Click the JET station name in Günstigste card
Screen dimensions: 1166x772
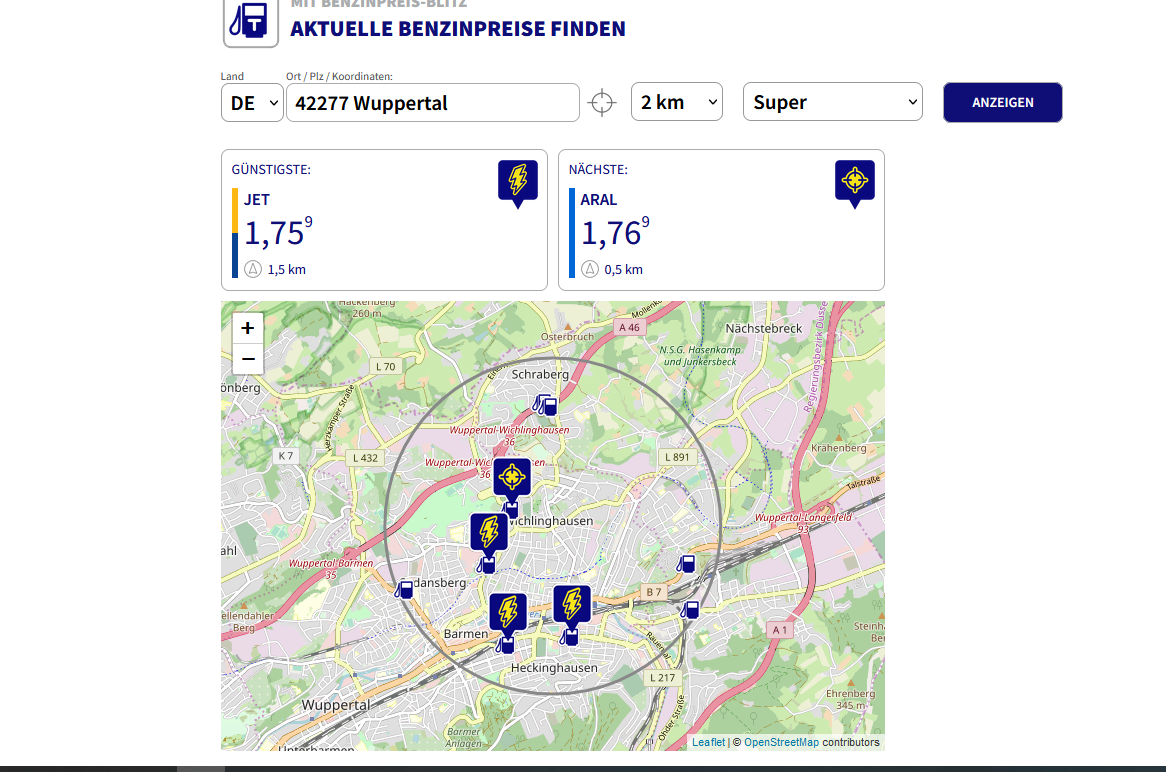coord(257,199)
